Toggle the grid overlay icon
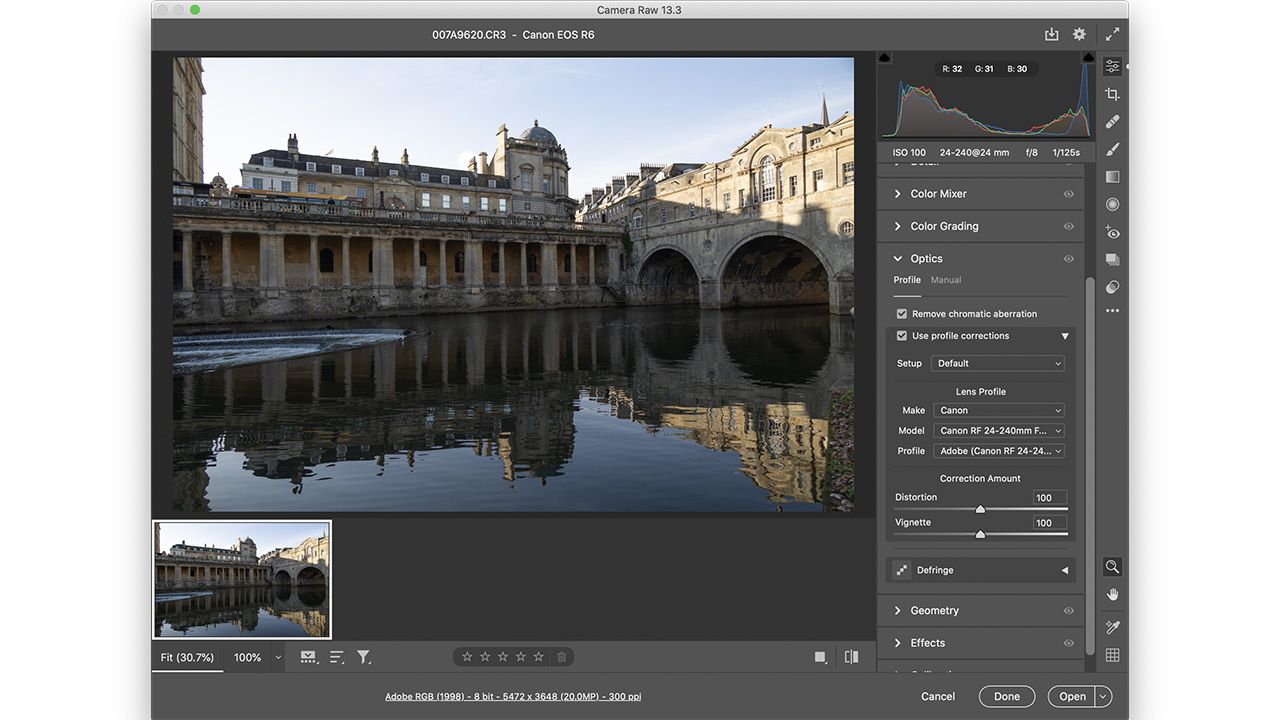Image resolution: width=1280 pixels, height=720 pixels. coord(1112,655)
